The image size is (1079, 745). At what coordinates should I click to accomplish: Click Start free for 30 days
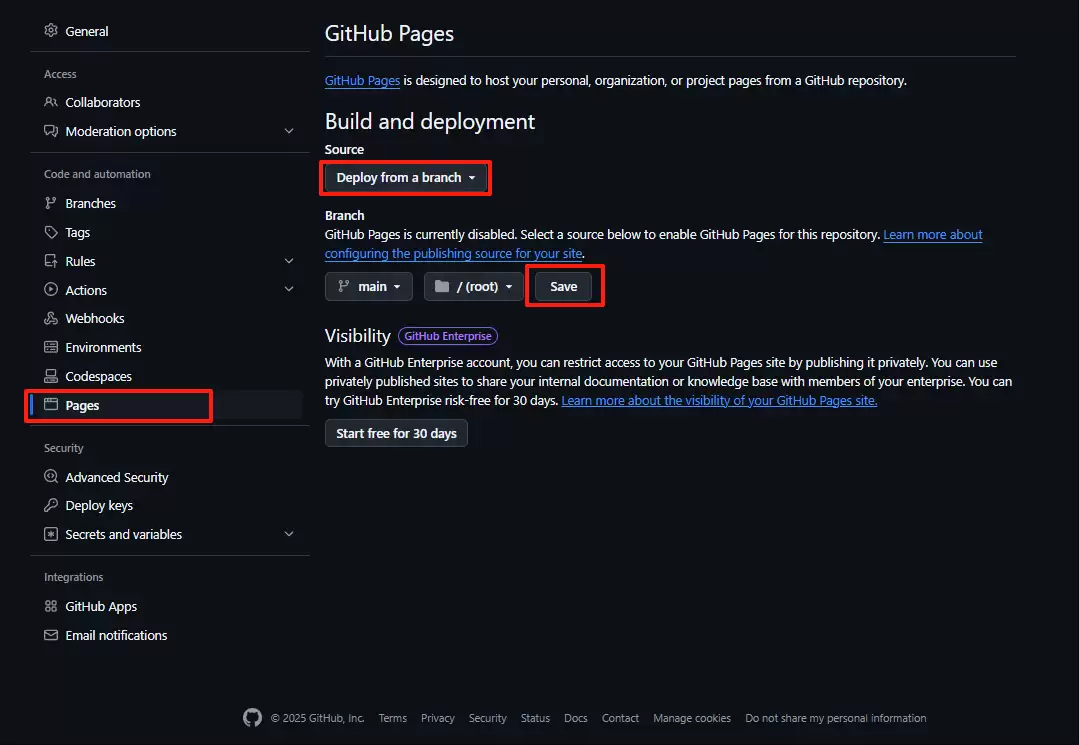point(396,433)
